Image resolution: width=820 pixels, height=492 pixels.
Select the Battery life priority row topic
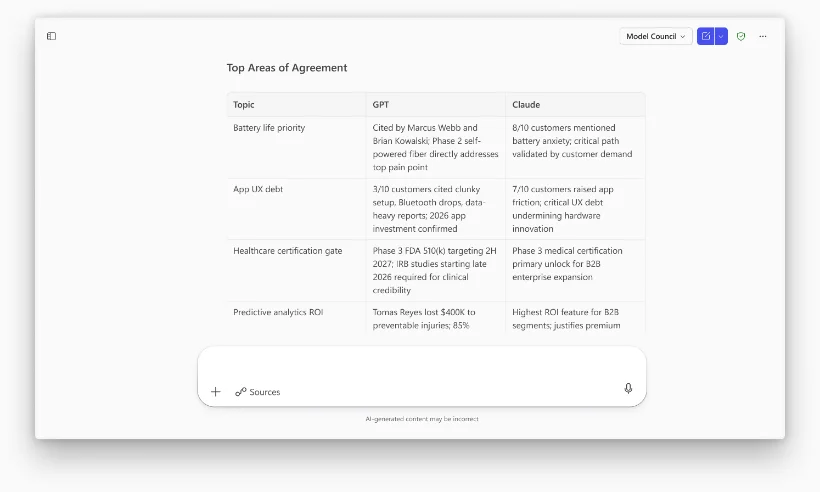click(x=269, y=128)
